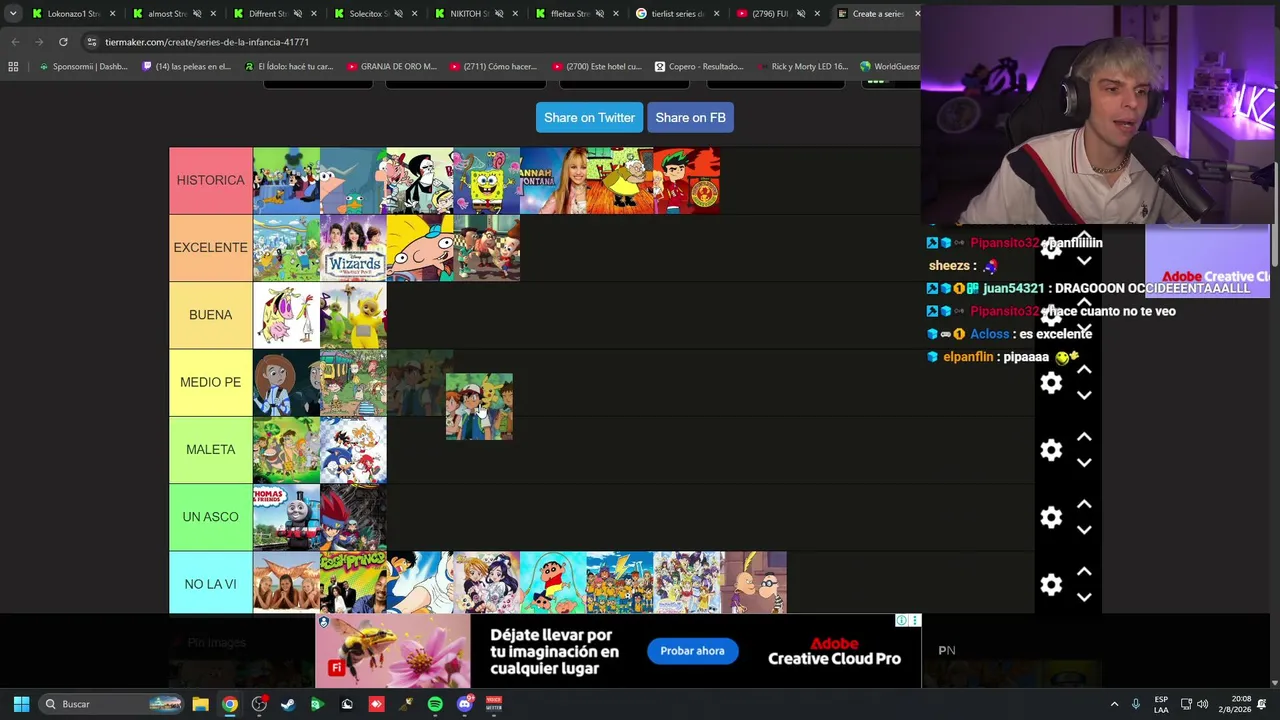Click the taskbar 'Buscar' search box
1280x720 pixels.
click(112, 704)
